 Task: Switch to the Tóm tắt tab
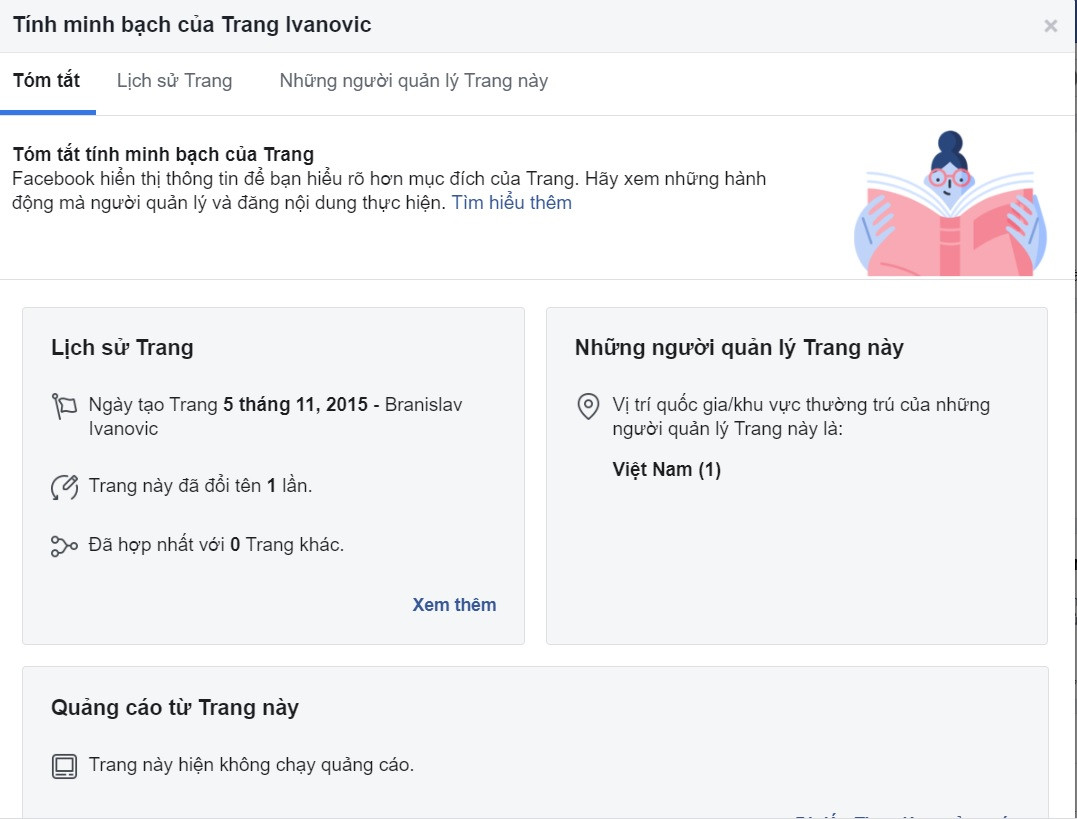[x=47, y=81]
